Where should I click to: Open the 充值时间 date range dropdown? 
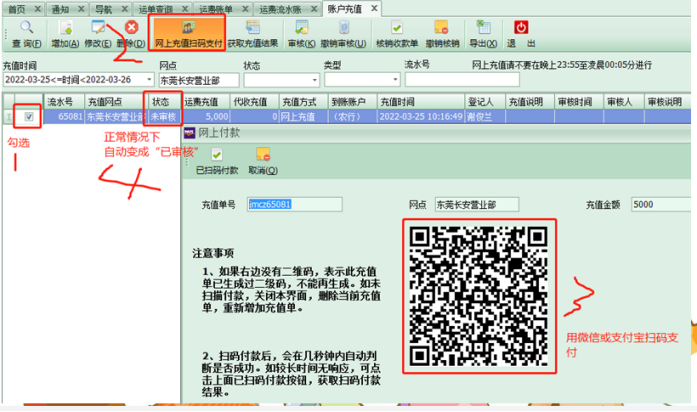(x=149, y=80)
